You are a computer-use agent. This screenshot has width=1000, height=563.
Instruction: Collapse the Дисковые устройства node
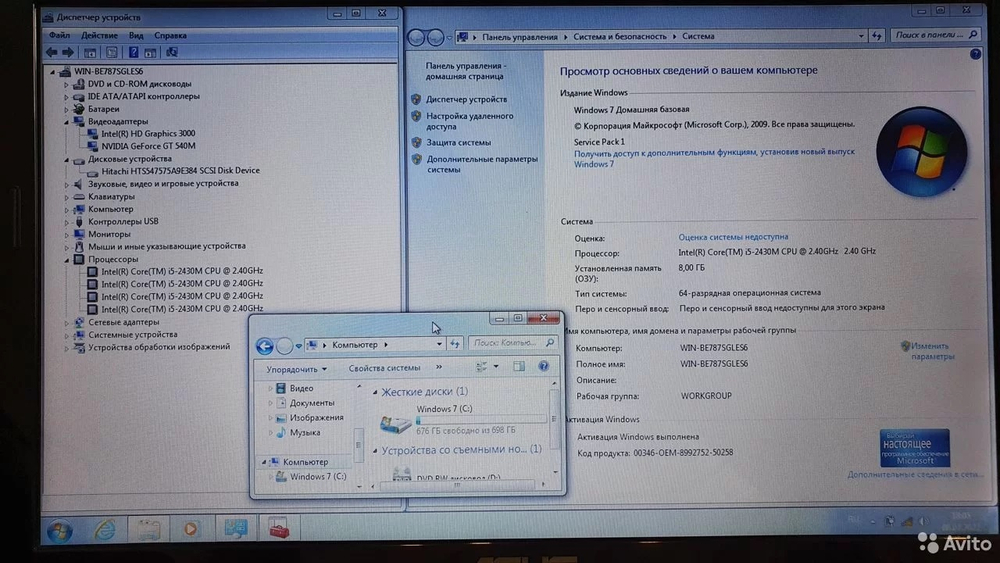66,159
